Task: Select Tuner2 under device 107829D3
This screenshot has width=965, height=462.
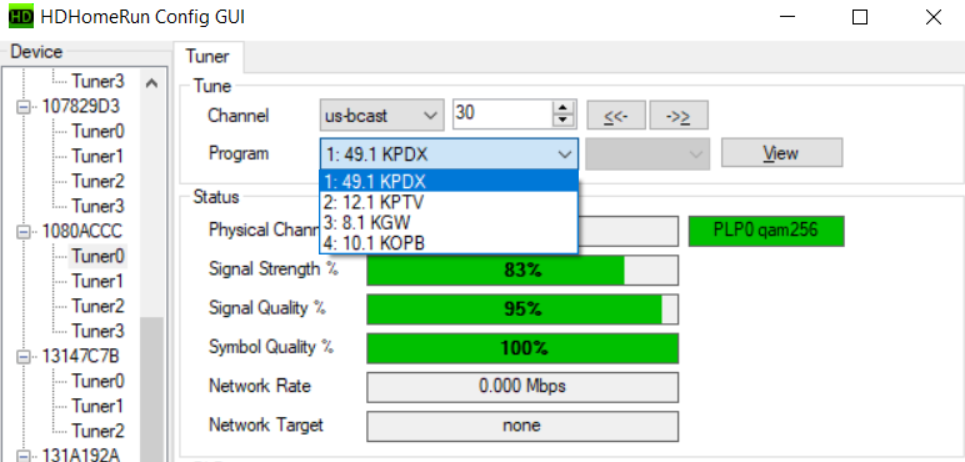Action: [97, 181]
